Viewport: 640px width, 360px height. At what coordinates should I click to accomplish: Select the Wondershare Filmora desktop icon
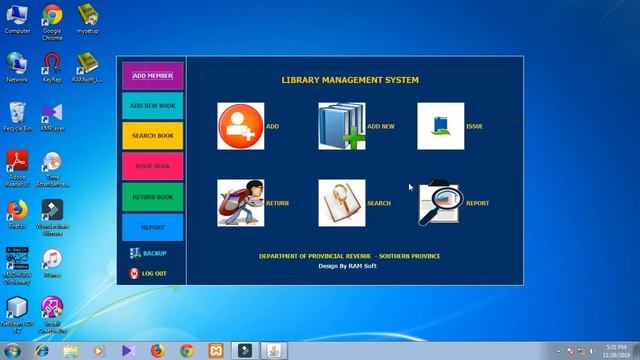coord(52,217)
